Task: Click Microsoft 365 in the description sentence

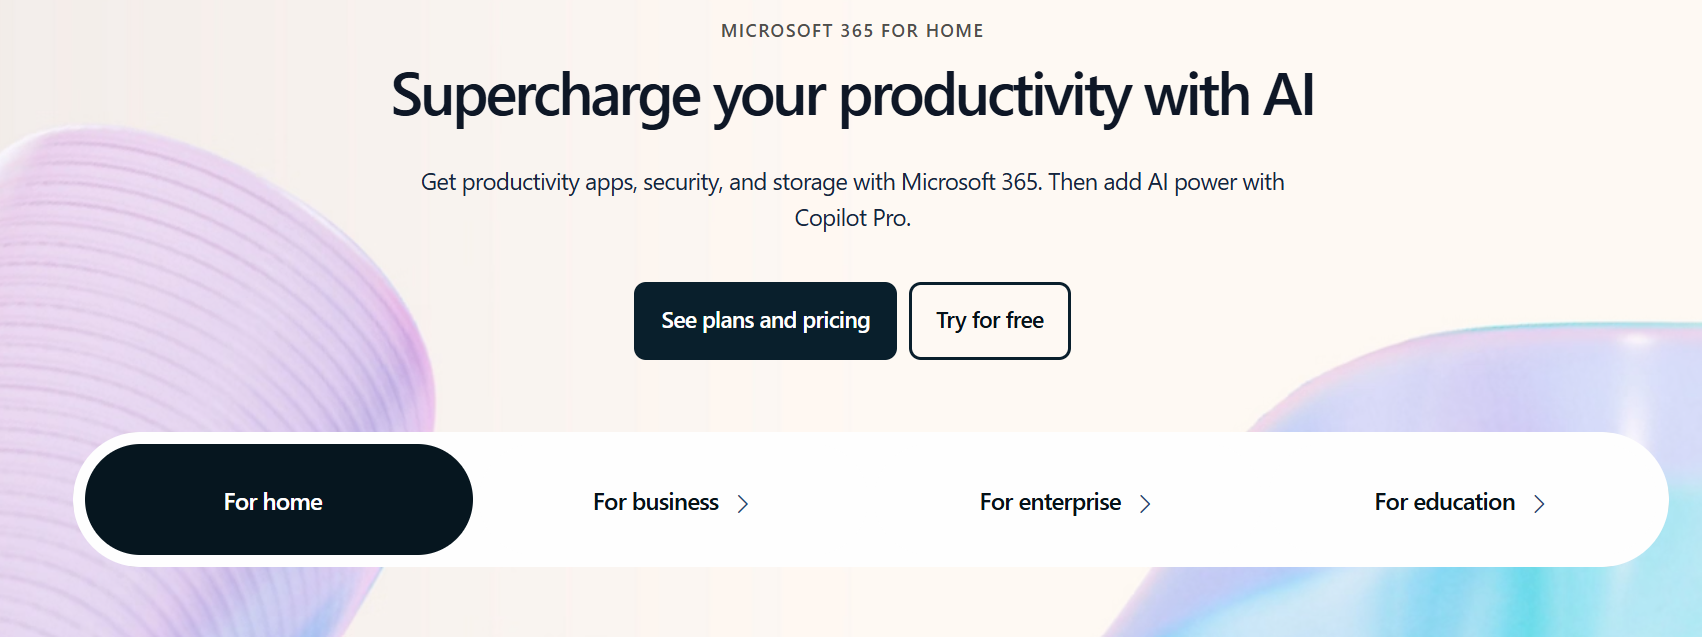Action: 970,182
